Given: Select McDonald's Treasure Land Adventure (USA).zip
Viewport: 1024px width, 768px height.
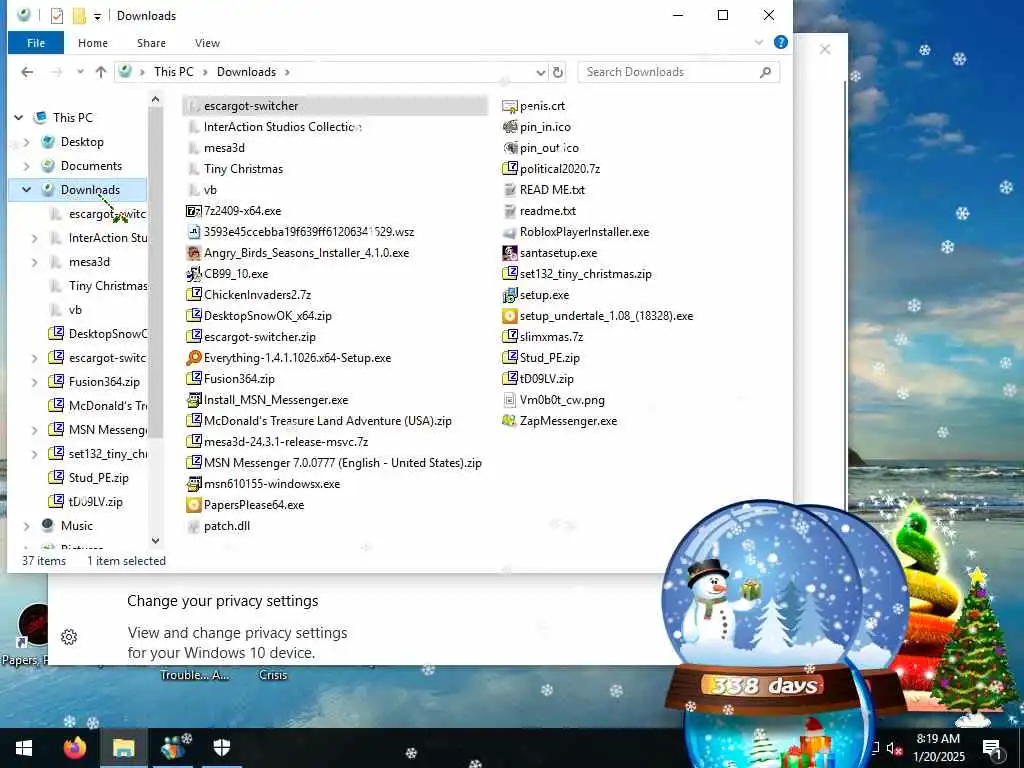Looking at the screenshot, I should coord(319,421).
